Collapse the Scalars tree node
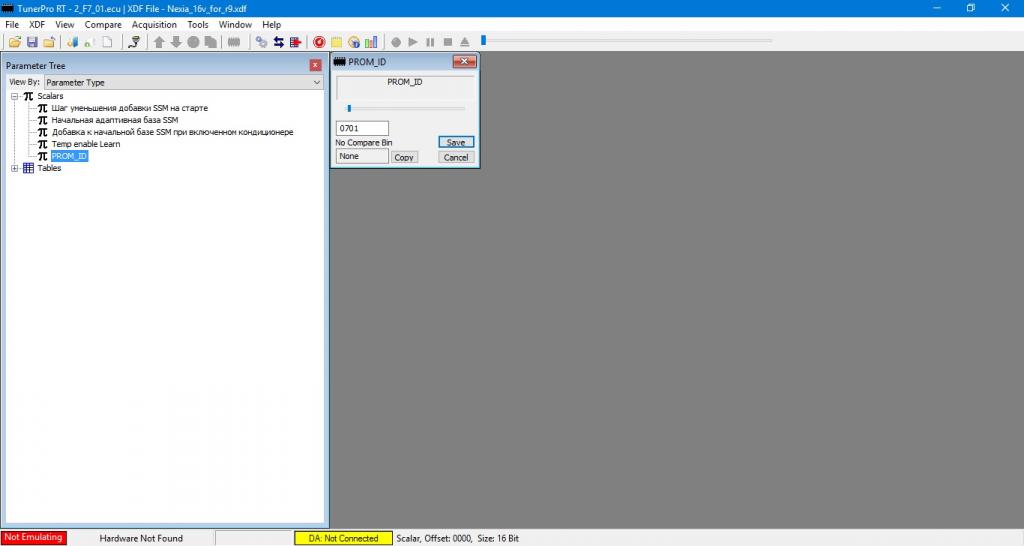The image size is (1024, 546). point(15,96)
